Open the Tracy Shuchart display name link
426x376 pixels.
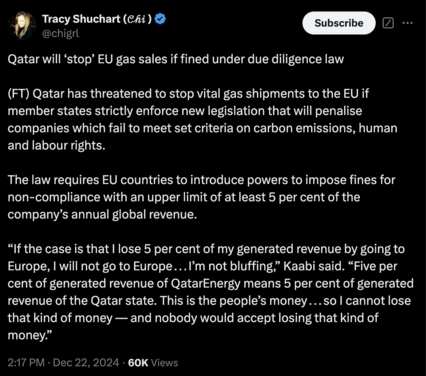pos(81,19)
